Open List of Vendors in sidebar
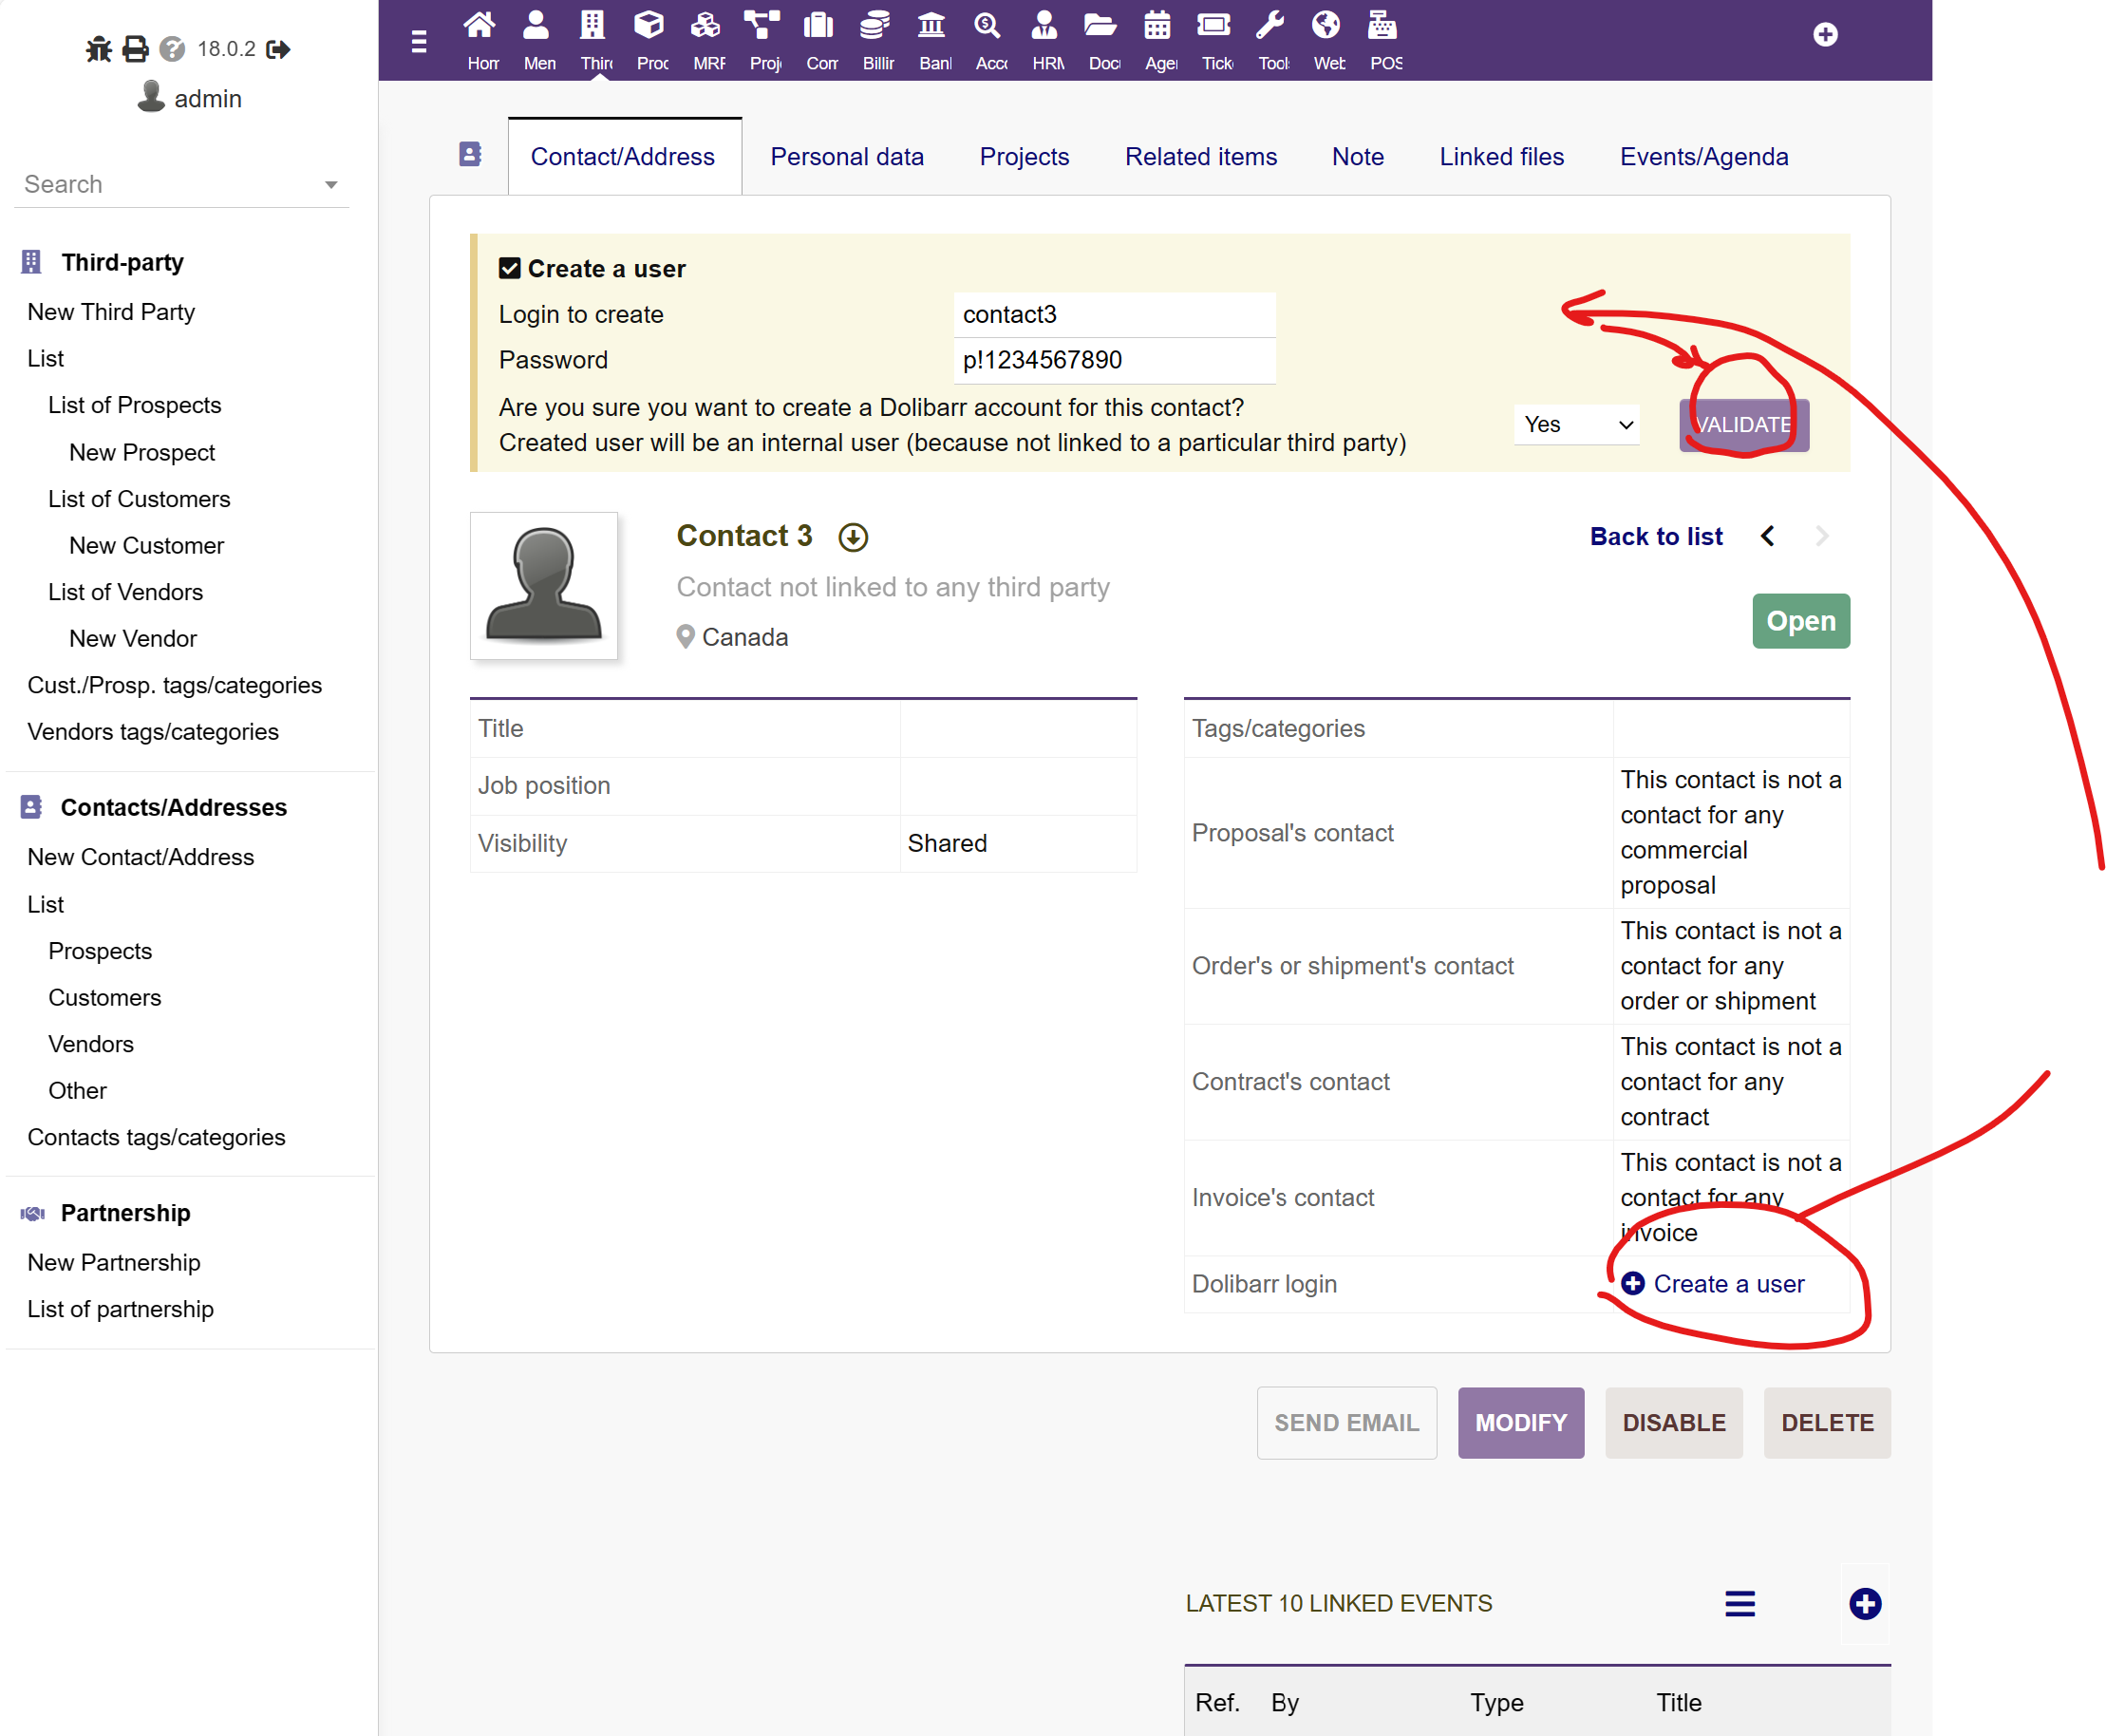 (x=126, y=592)
